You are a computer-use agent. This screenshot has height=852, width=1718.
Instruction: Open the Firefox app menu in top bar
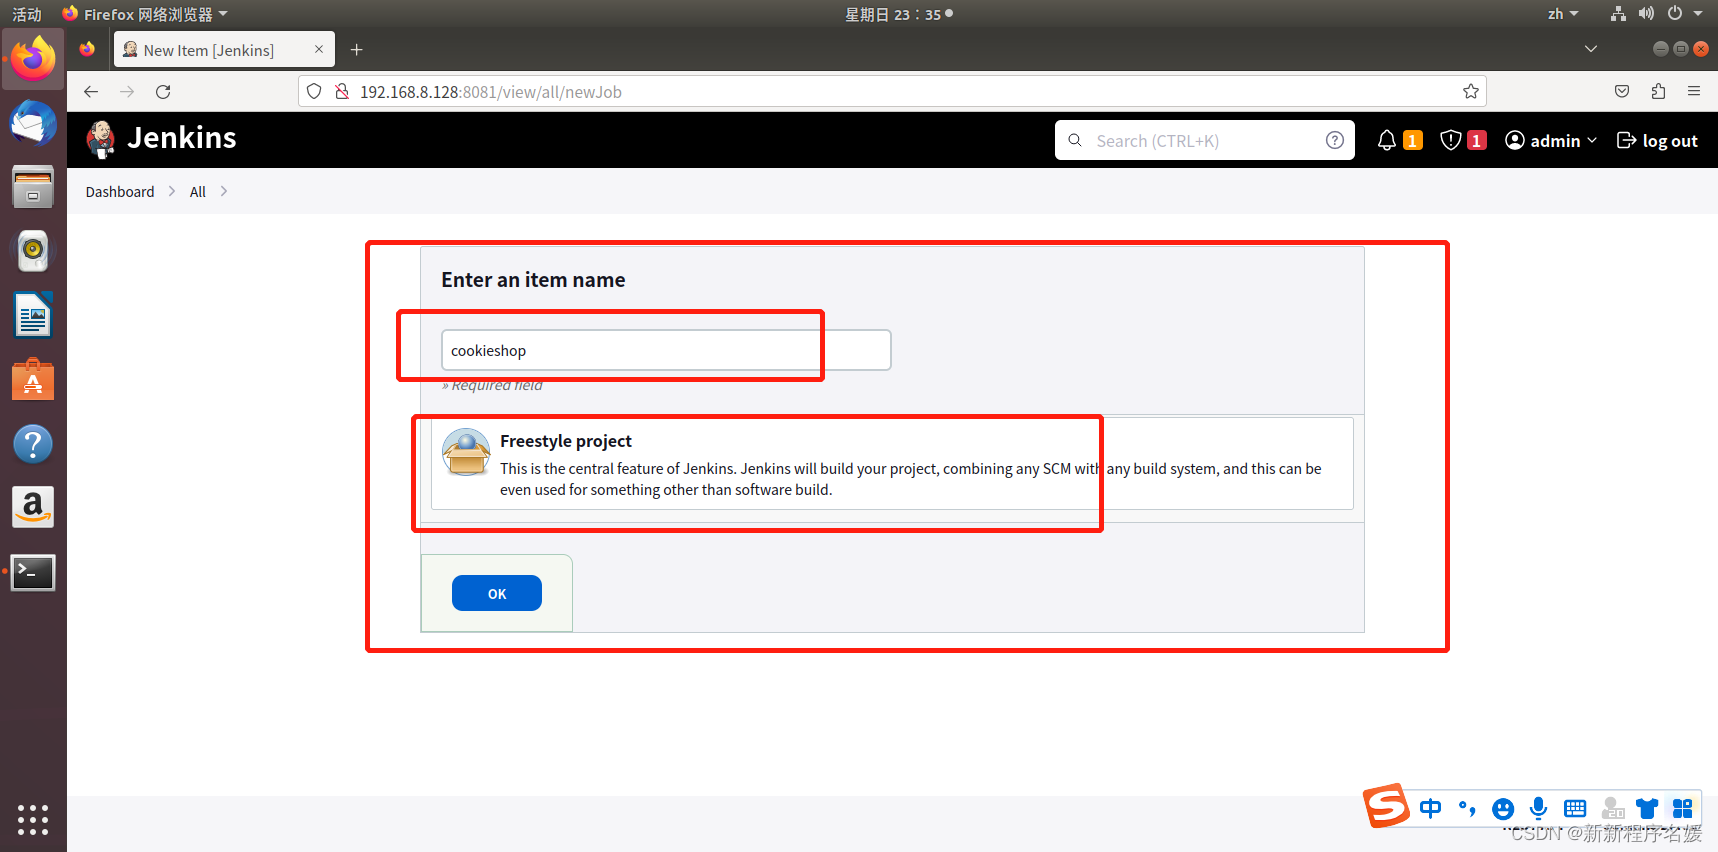point(146,14)
